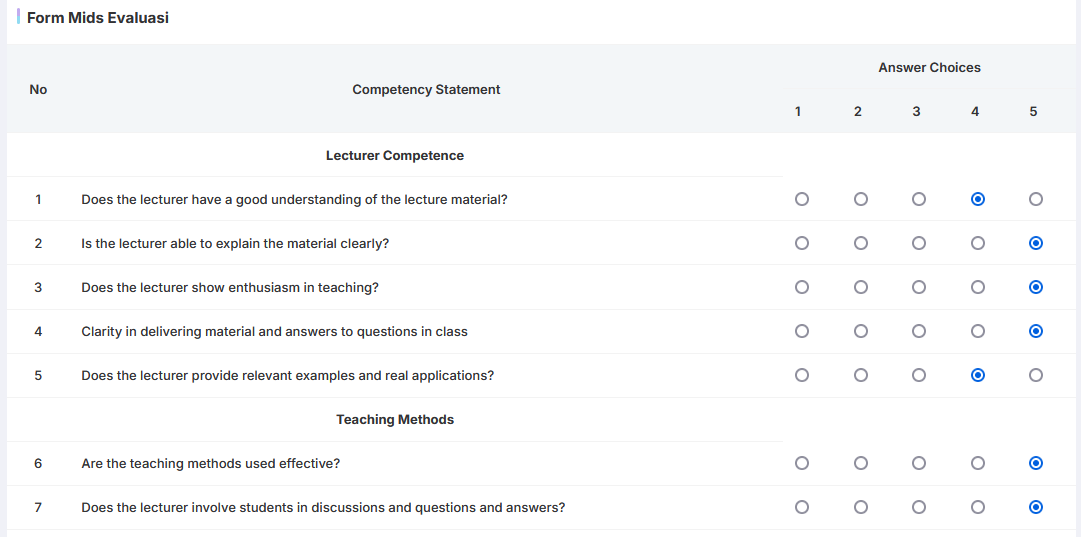Screen dimensions: 1081x537
Task: Click the selected 4 rating on question 1
Action: (x=977, y=199)
